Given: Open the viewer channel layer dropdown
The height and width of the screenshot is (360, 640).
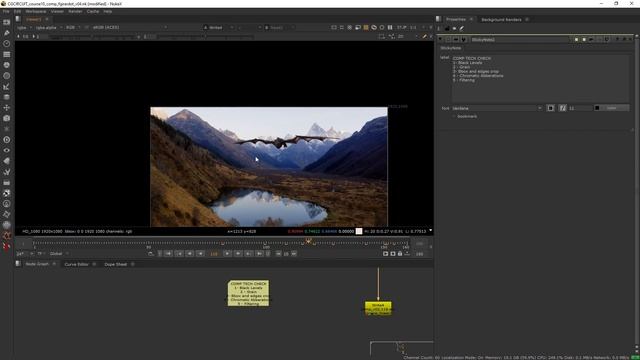Looking at the screenshot, I should click(x=24, y=27).
